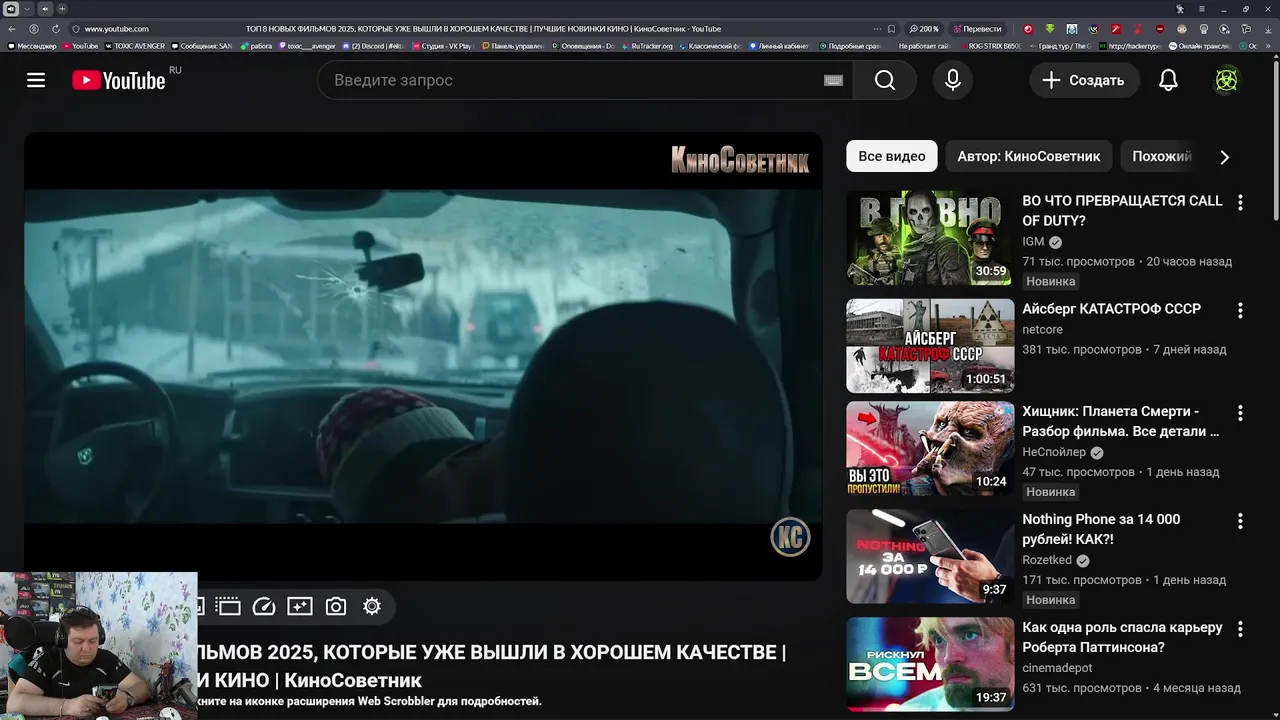Open the 200 % zoom indicator
The height and width of the screenshot is (720, 1280).
[924, 29]
